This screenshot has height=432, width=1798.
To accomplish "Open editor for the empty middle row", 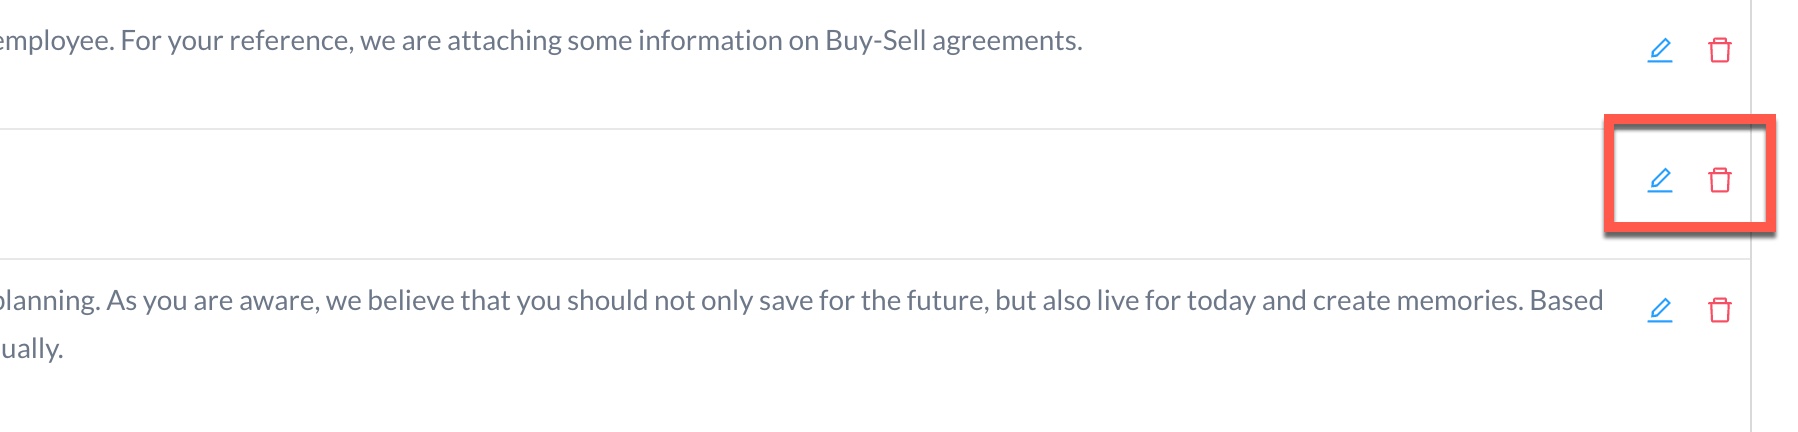I will coord(1660,180).
